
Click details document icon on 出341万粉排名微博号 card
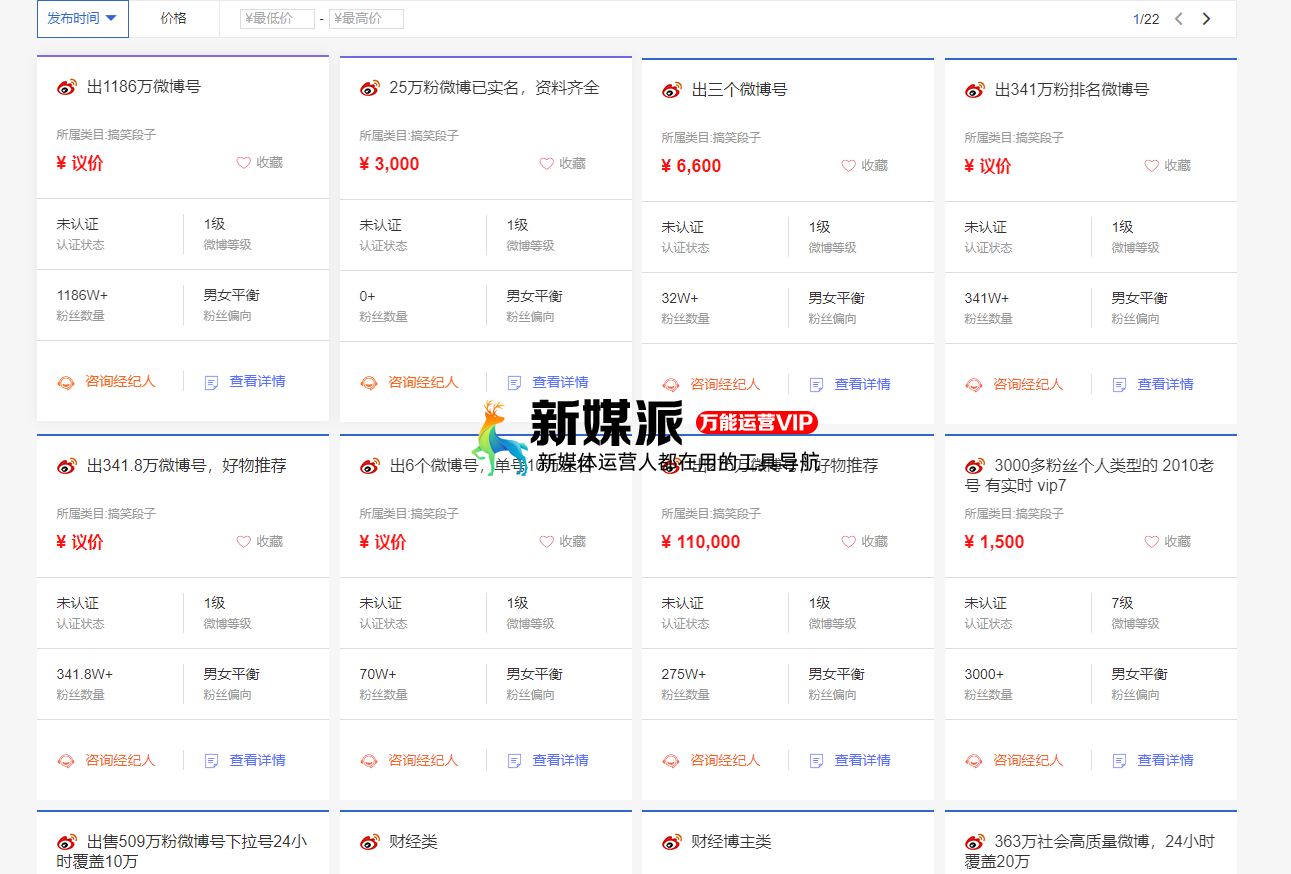pyautogui.click(x=1119, y=385)
